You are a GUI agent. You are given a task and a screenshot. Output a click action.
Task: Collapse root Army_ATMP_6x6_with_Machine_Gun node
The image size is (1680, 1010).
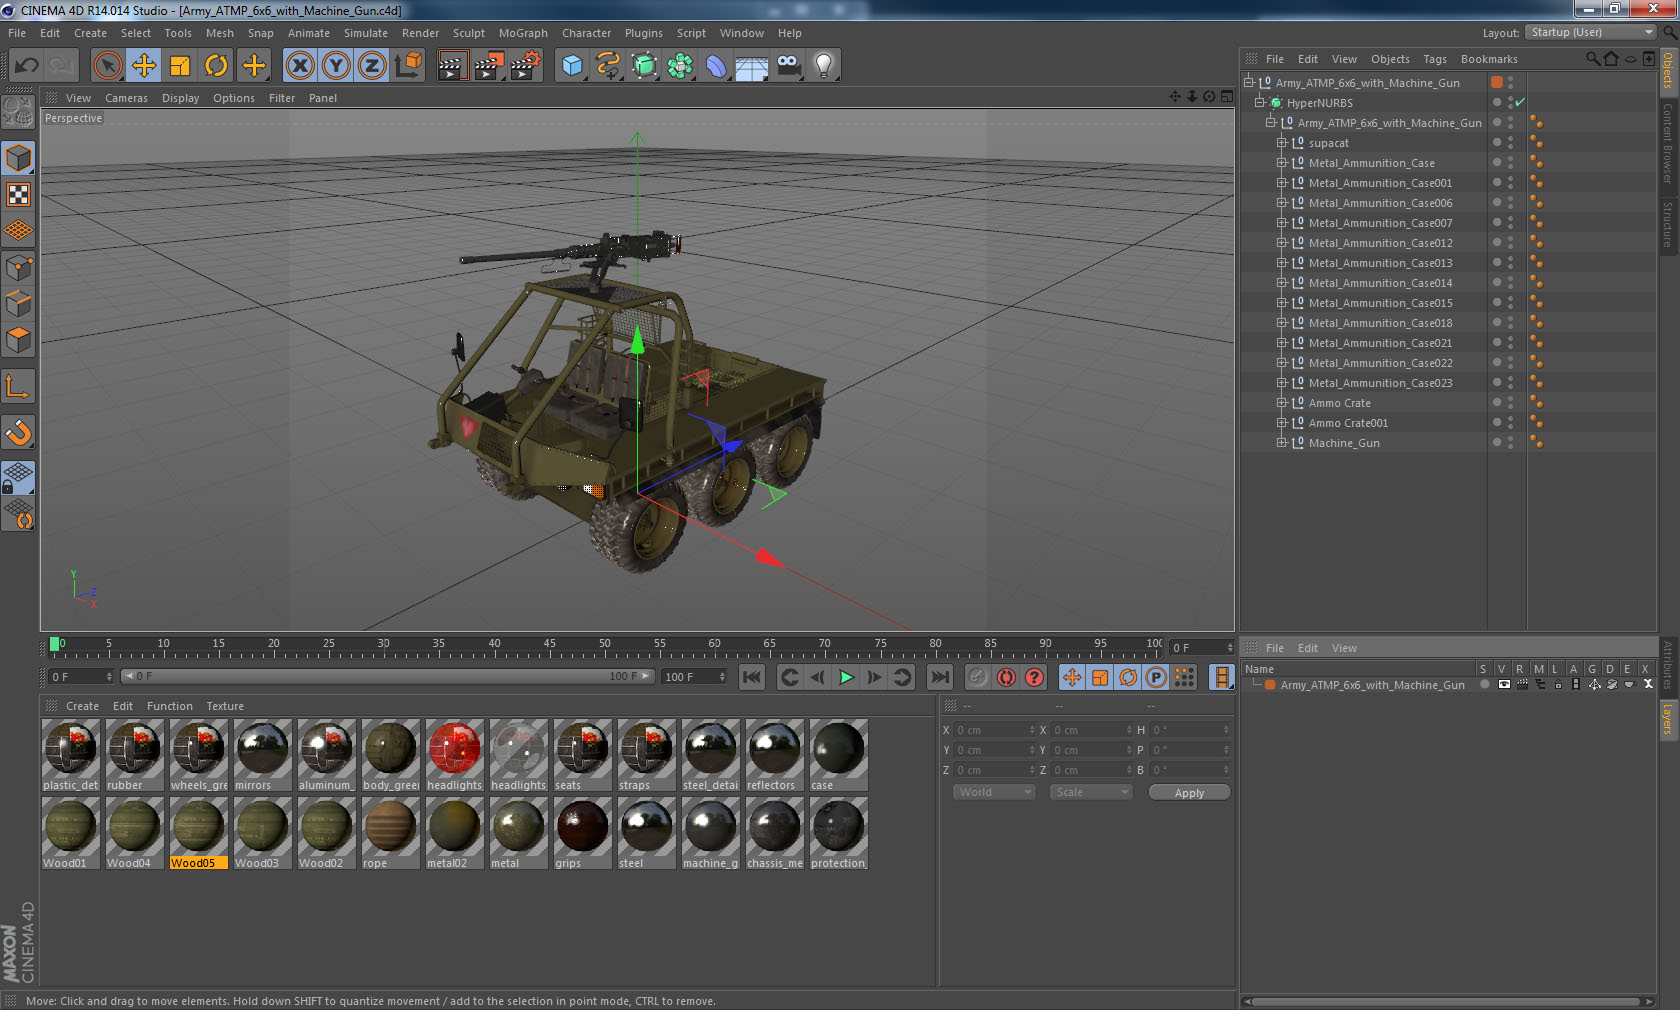[1249, 82]
